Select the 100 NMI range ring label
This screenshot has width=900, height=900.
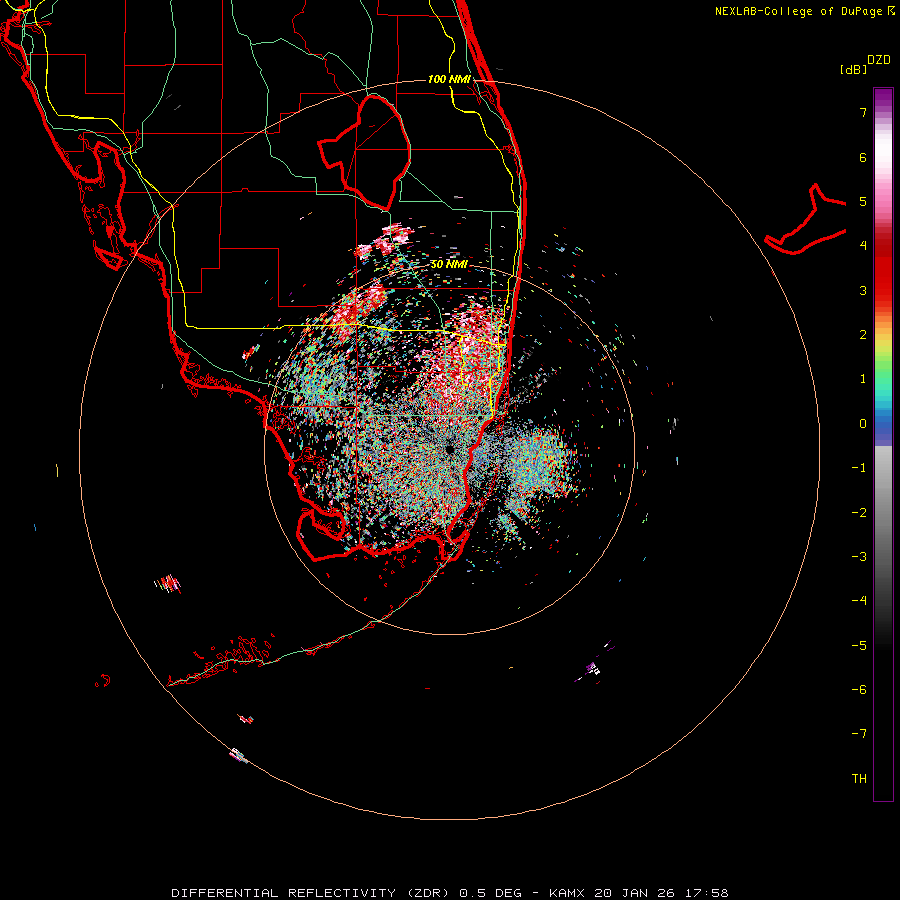pos(449,79)
